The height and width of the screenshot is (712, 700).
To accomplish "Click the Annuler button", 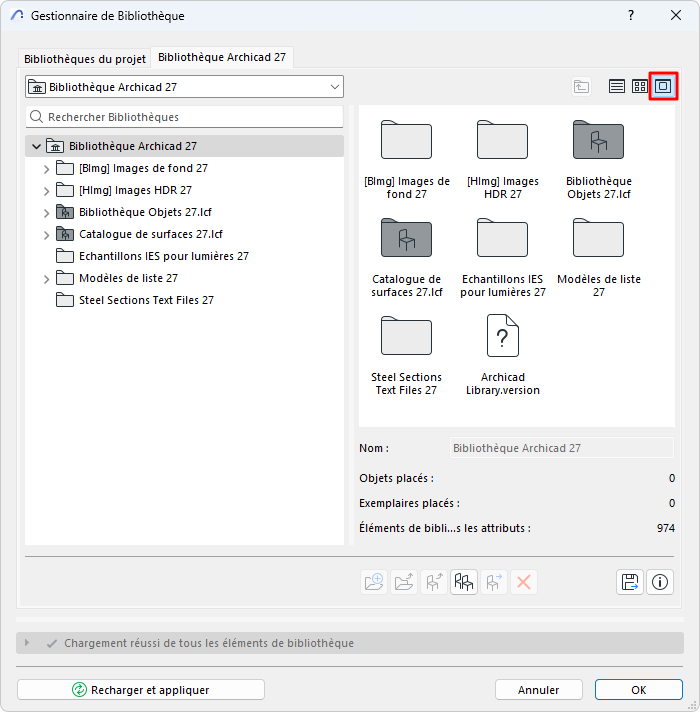I will [x=538, y=690].
